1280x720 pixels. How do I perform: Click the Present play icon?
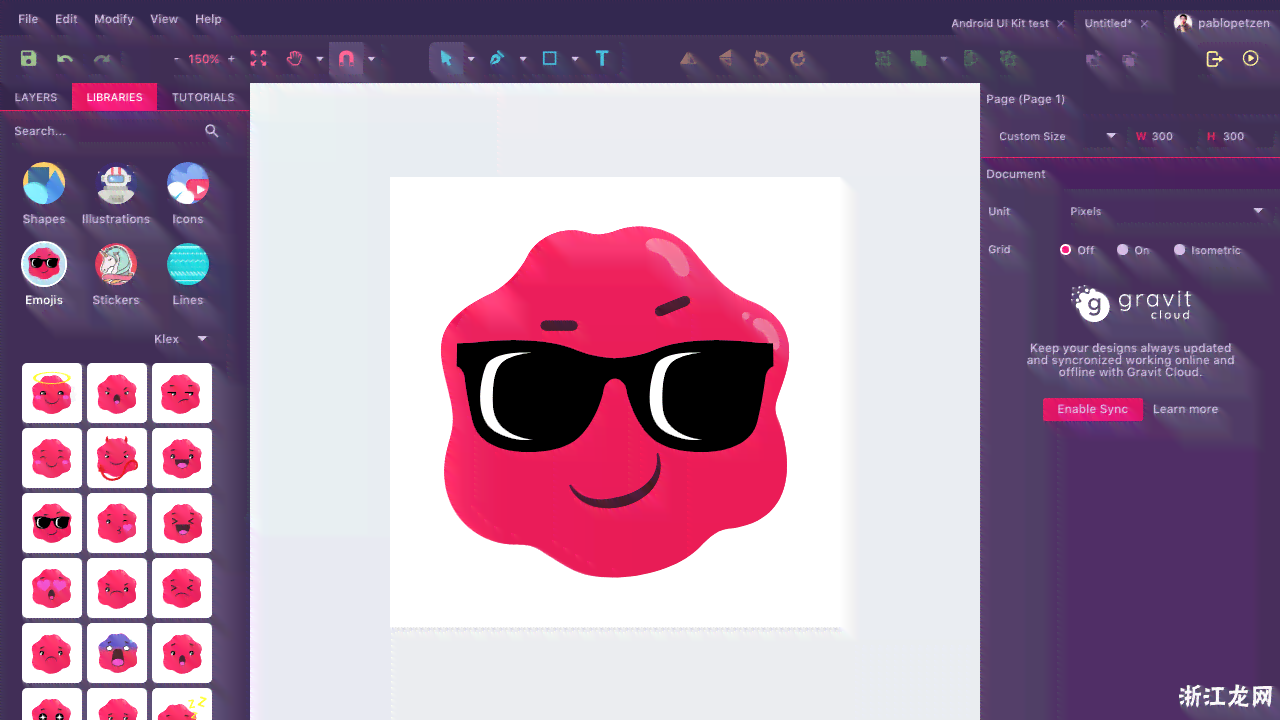[x=1251, y=59]
